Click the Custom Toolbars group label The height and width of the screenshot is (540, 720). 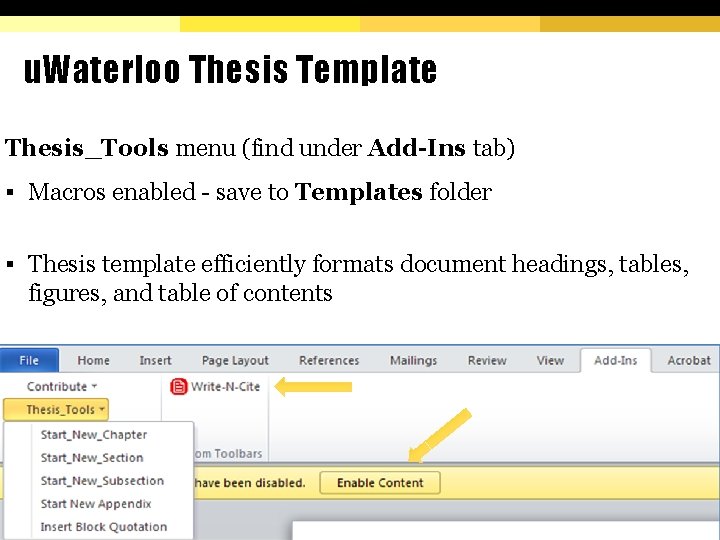[x=228, y=454]
